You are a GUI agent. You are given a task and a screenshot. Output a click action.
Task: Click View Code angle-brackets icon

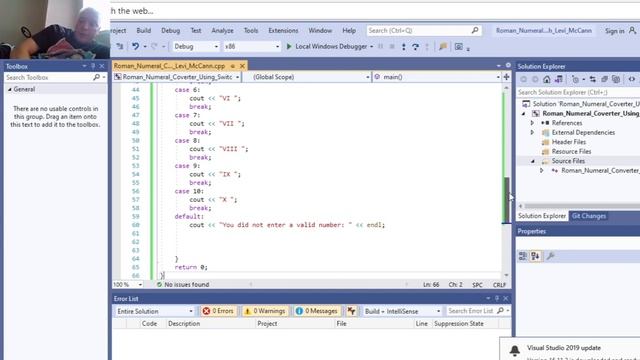[x=632, y=79]
